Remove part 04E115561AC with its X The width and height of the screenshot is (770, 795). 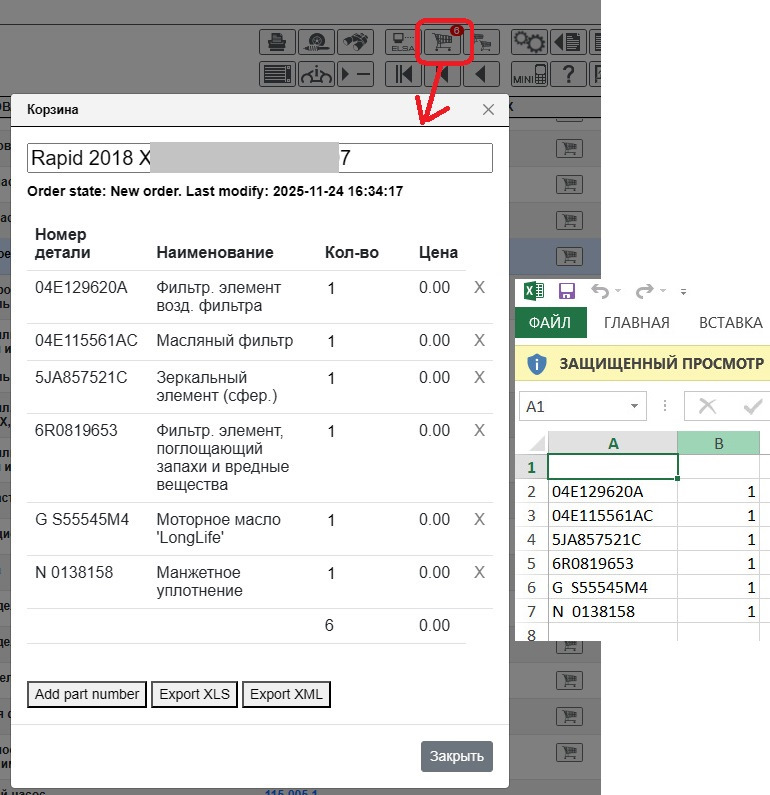(480, 340)
